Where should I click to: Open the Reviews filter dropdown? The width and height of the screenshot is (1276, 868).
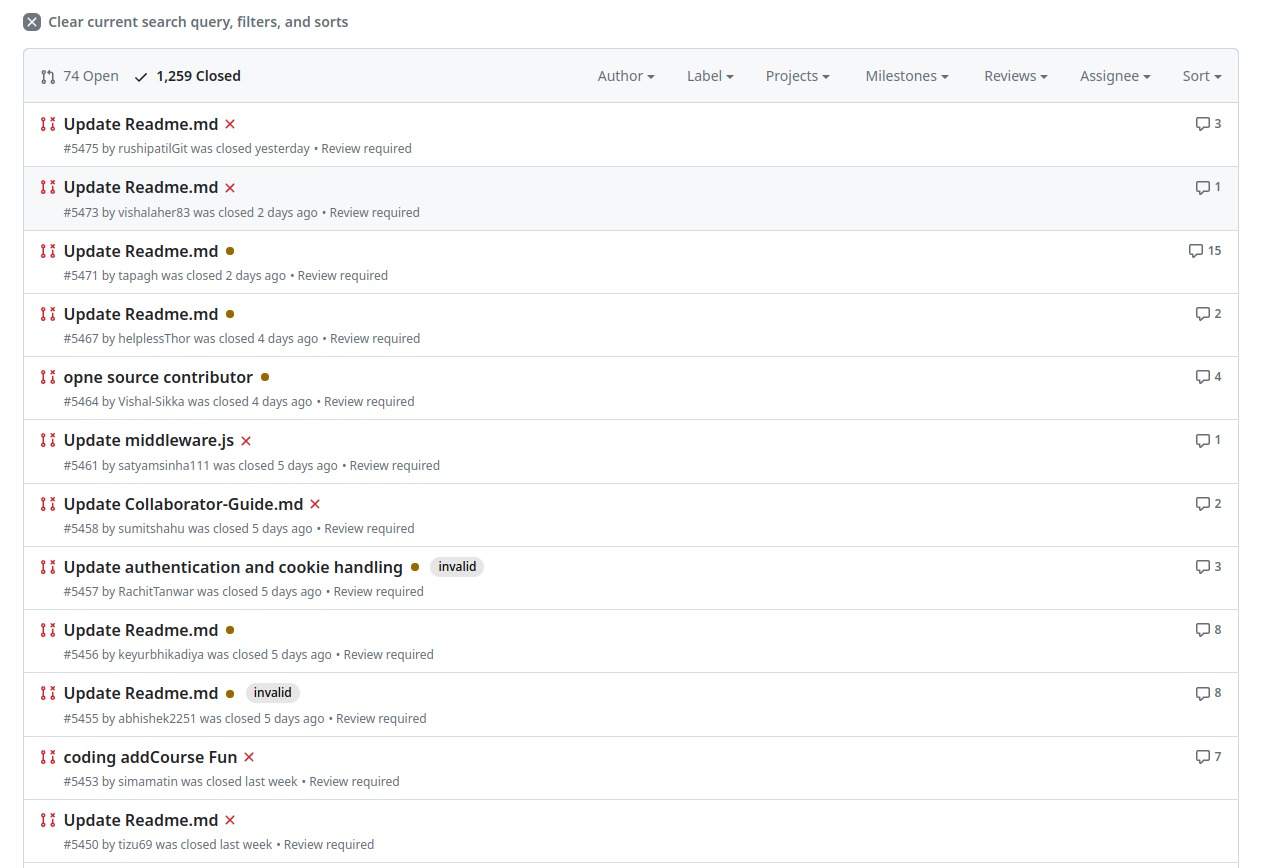pyautogui.click(x=1016, y=76)
